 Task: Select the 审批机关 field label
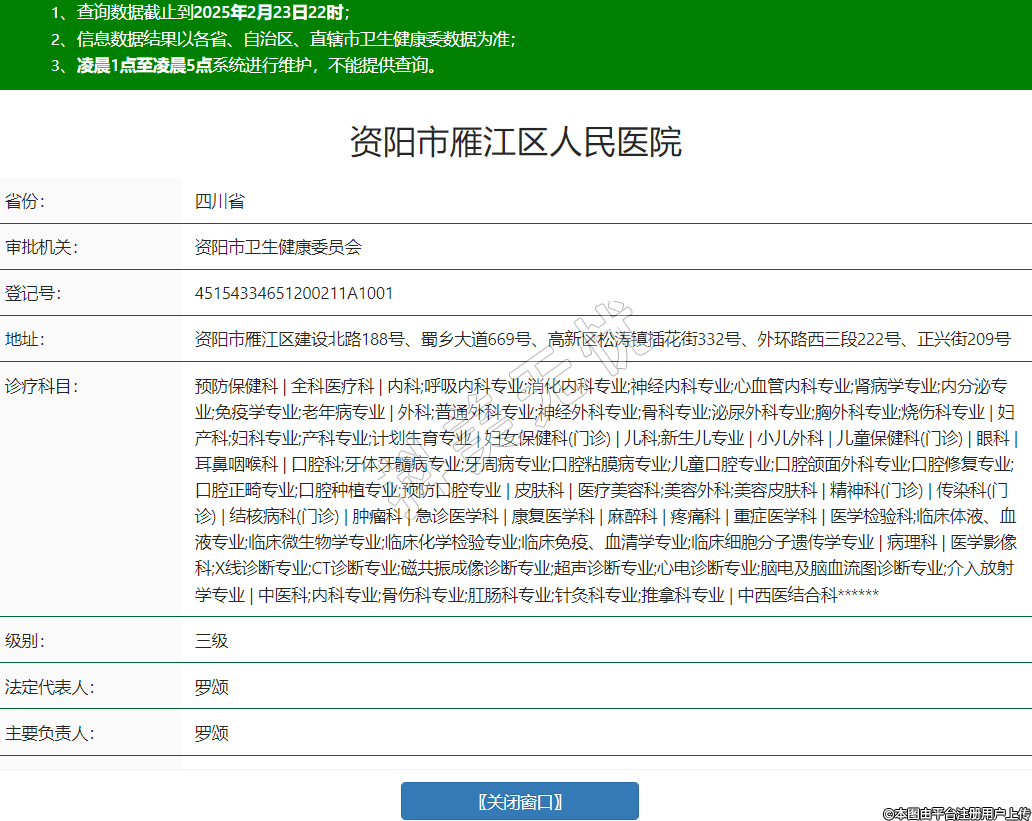41,247
